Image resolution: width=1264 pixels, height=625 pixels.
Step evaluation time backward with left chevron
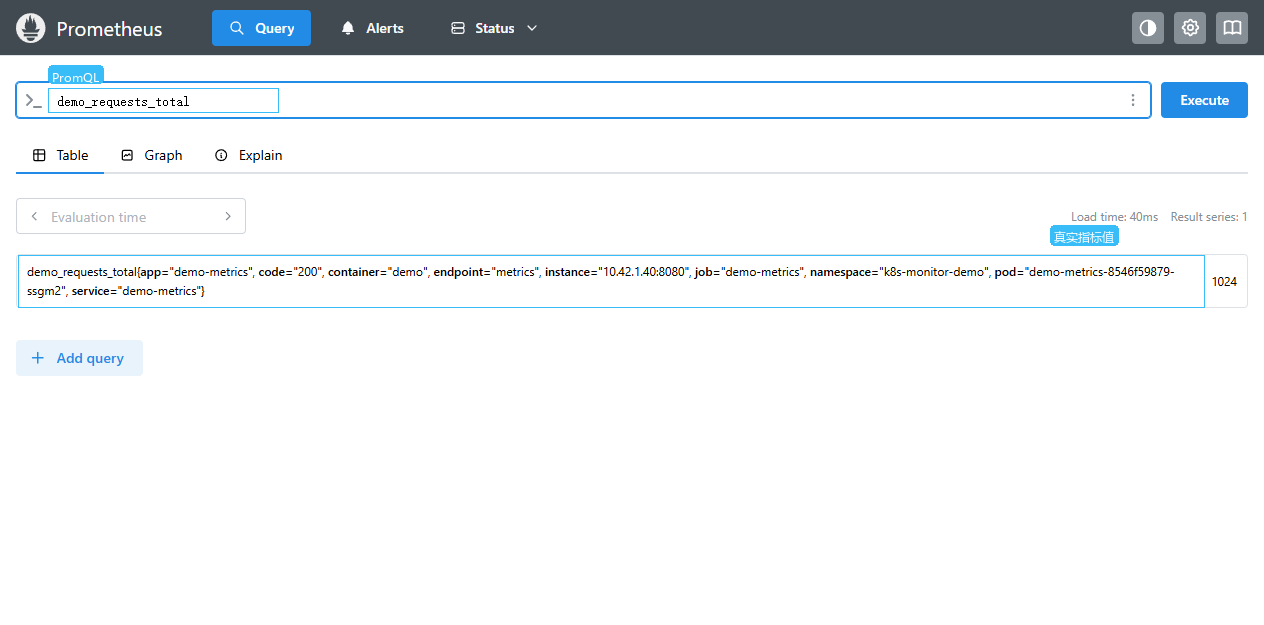coord(34,216)
